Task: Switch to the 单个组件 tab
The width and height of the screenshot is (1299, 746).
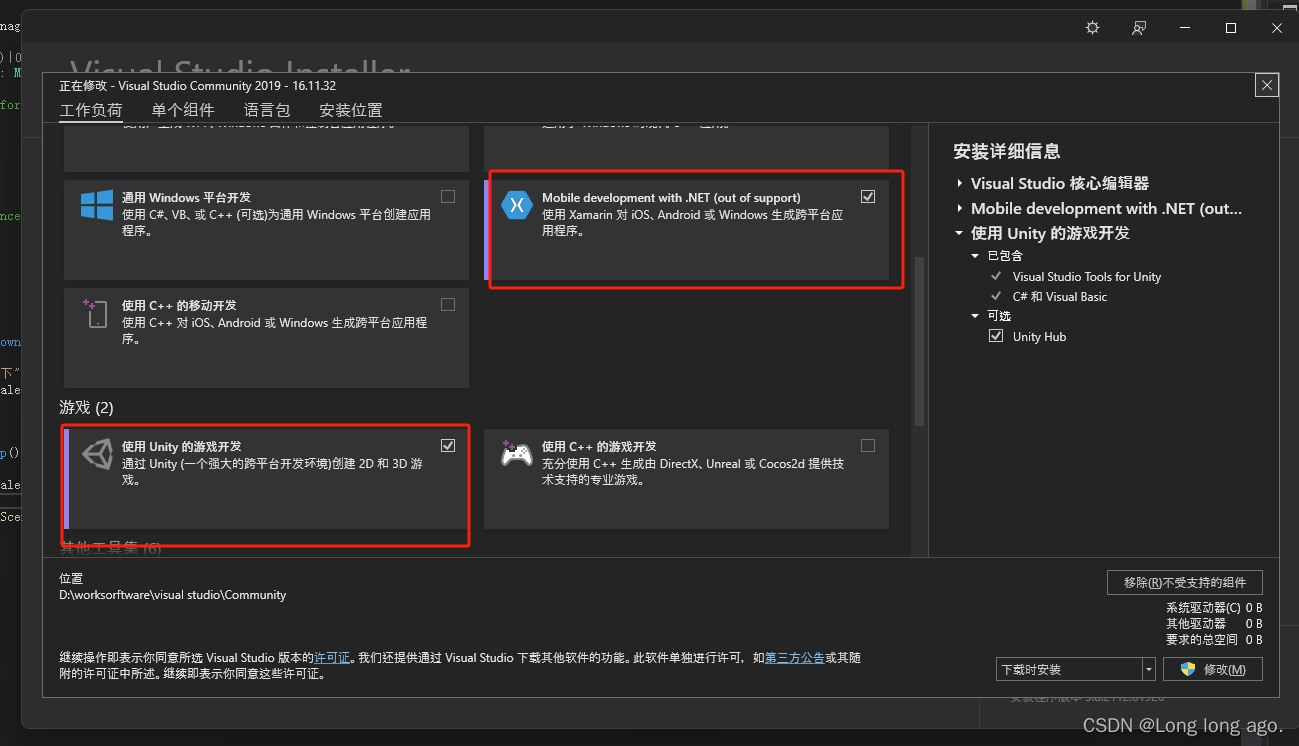Action: [183, 110]
